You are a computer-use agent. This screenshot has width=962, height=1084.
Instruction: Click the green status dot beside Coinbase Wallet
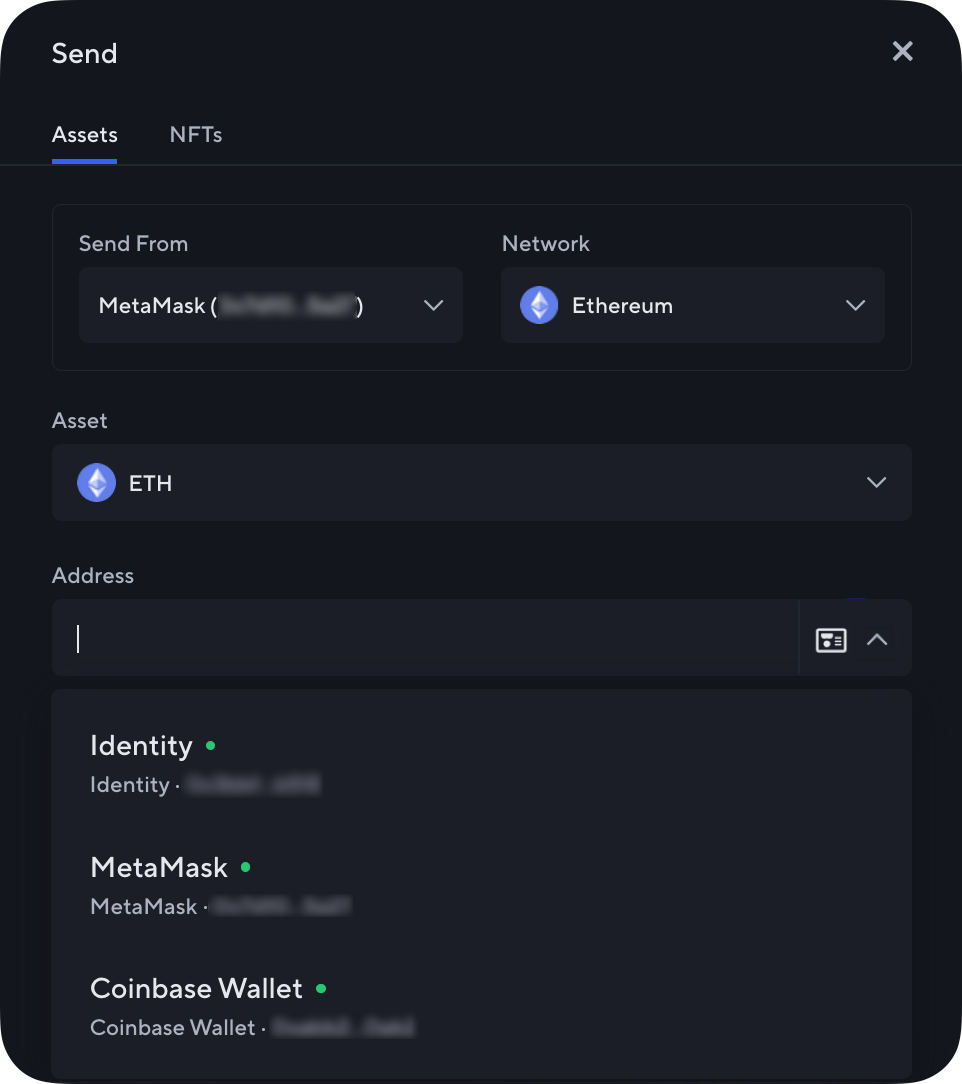[x=321, y=988]
